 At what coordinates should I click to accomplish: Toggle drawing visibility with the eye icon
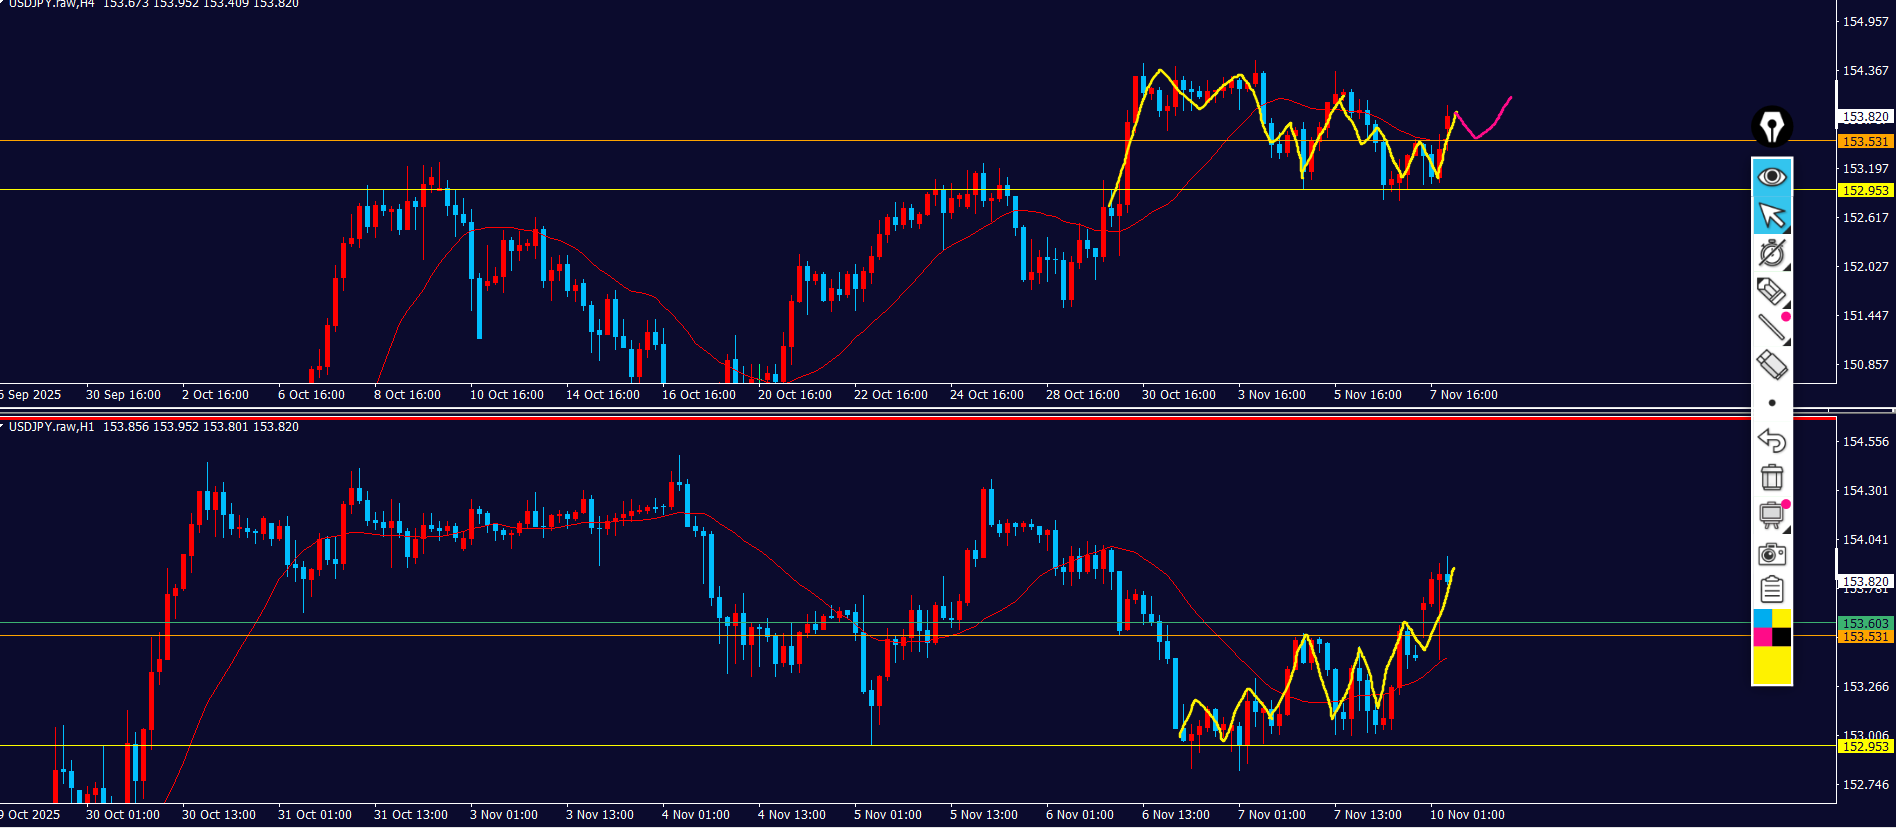(x=1772, y=177)
